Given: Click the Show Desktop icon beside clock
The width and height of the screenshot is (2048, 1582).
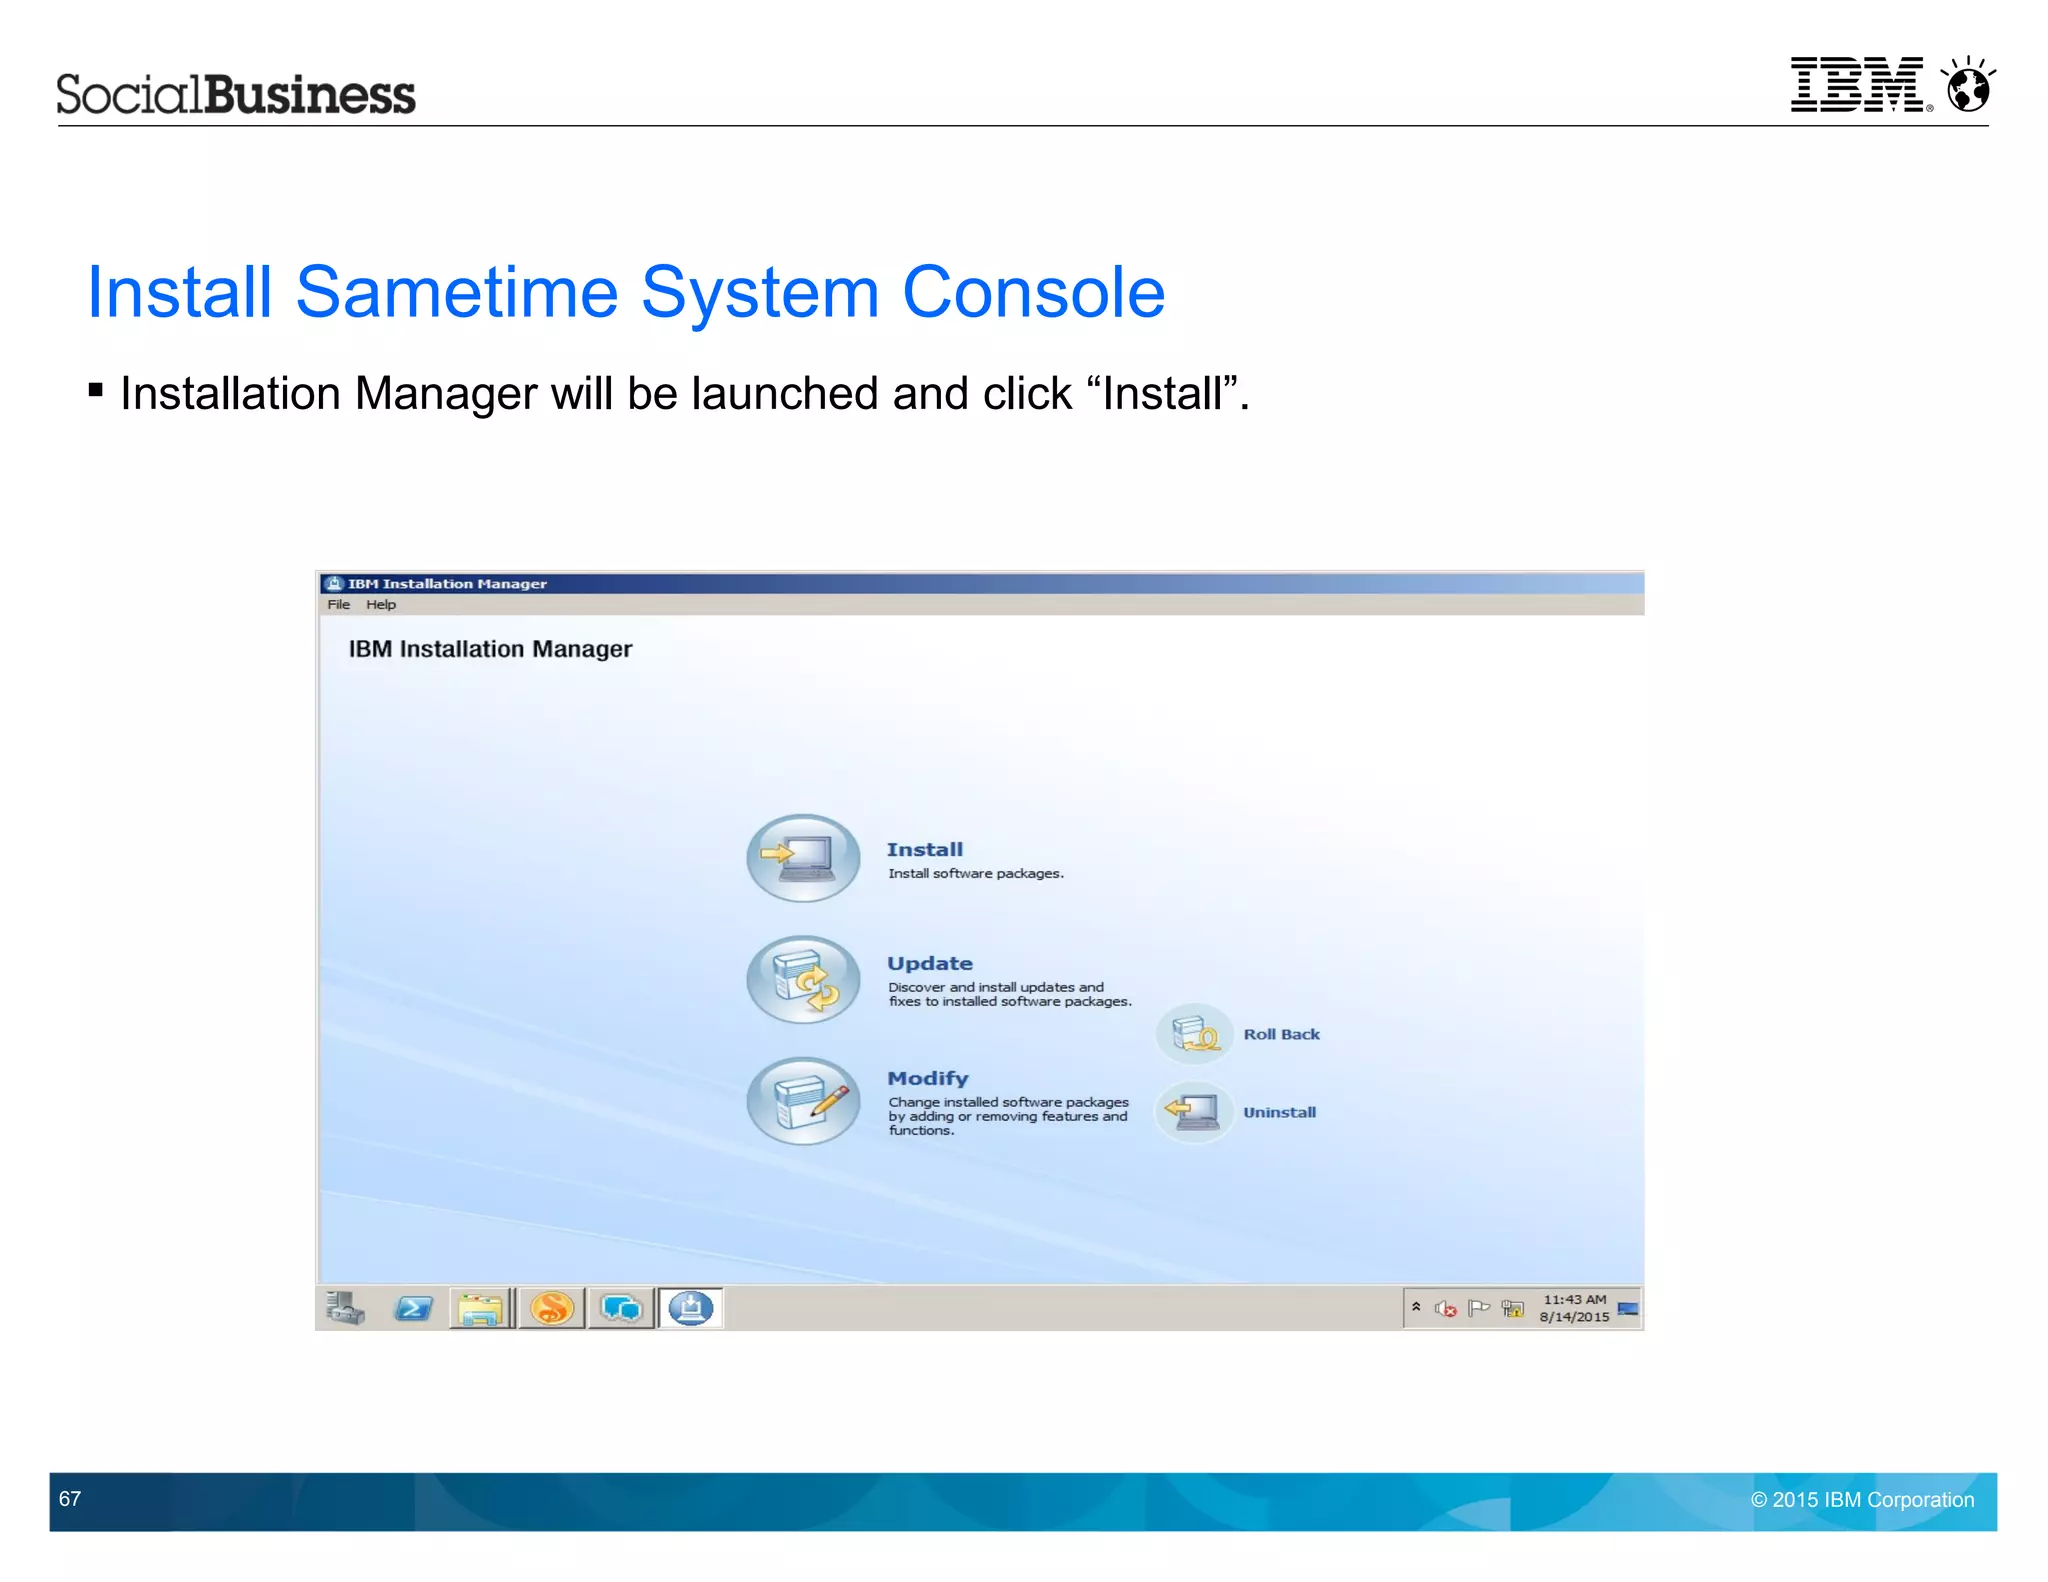Looking at the screenshot, I should (x=1628, y=1308).
